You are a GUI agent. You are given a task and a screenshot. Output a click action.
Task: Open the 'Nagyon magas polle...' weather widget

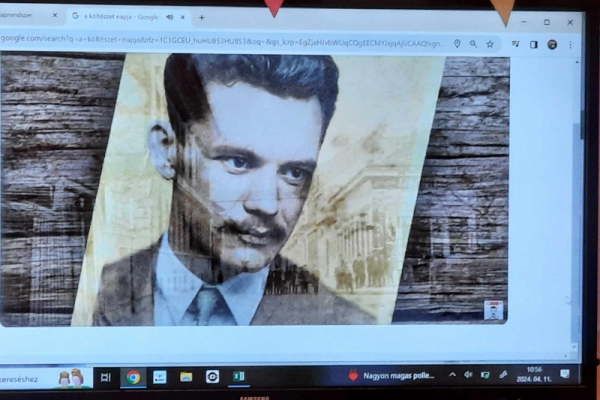pos(391,376)
